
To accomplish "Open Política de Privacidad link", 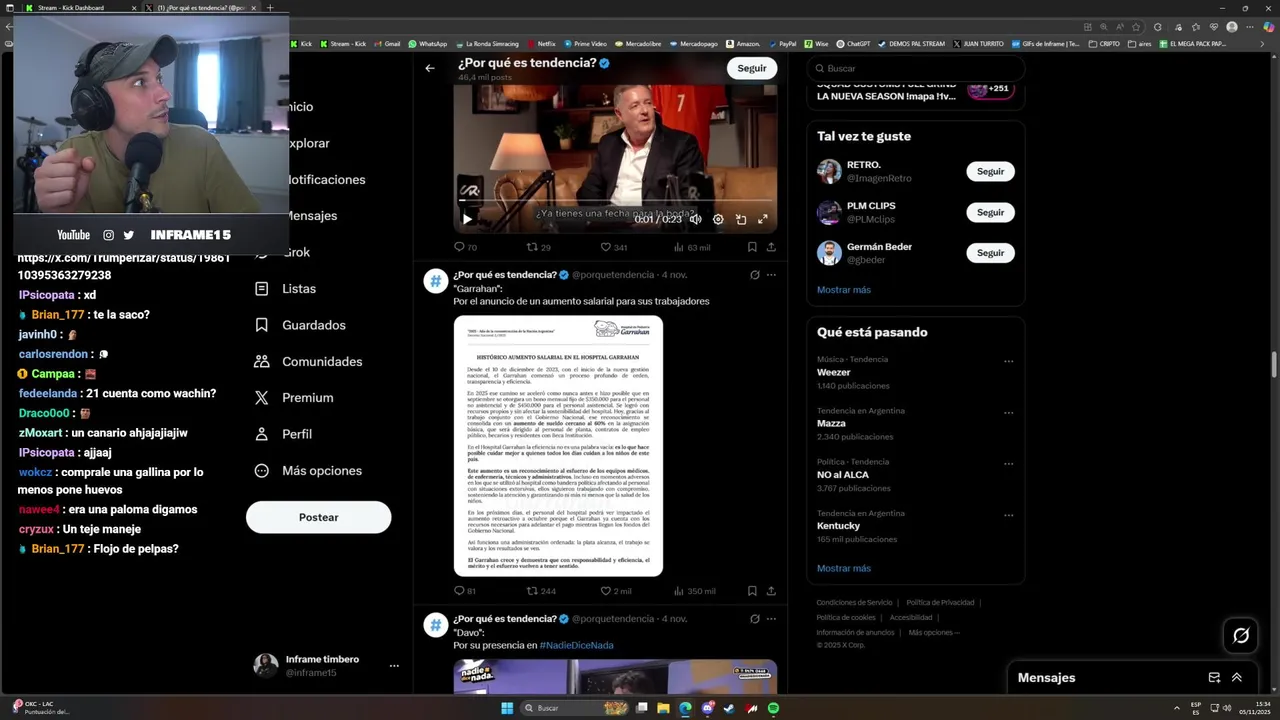I will point(940,602).
